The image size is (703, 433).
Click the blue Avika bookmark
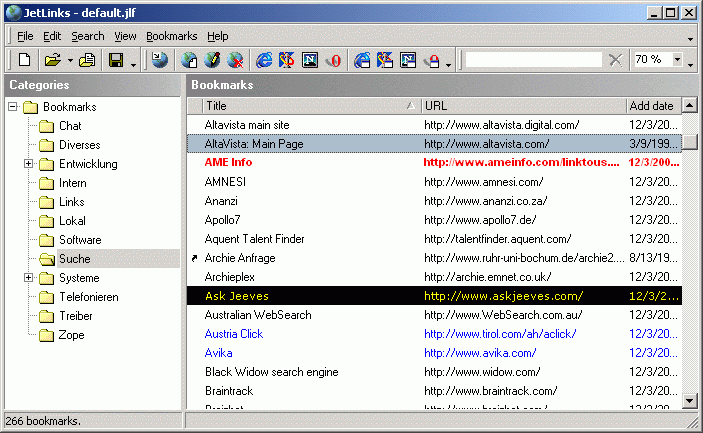pos(434,353)
